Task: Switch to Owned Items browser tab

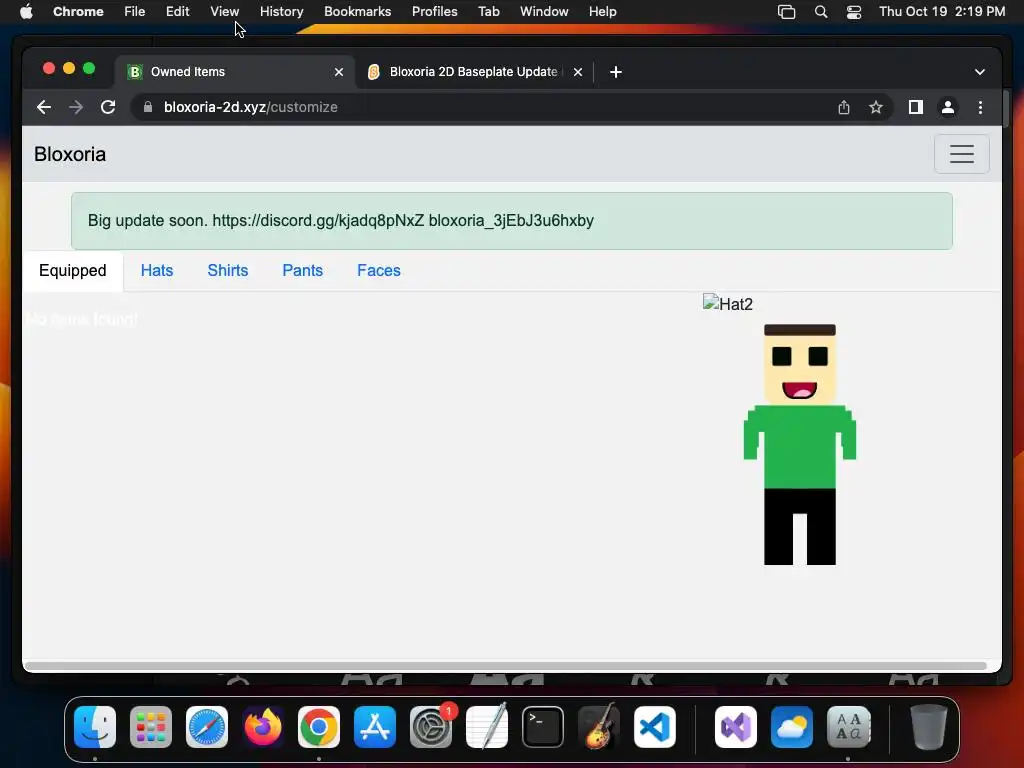Action: 235,72
